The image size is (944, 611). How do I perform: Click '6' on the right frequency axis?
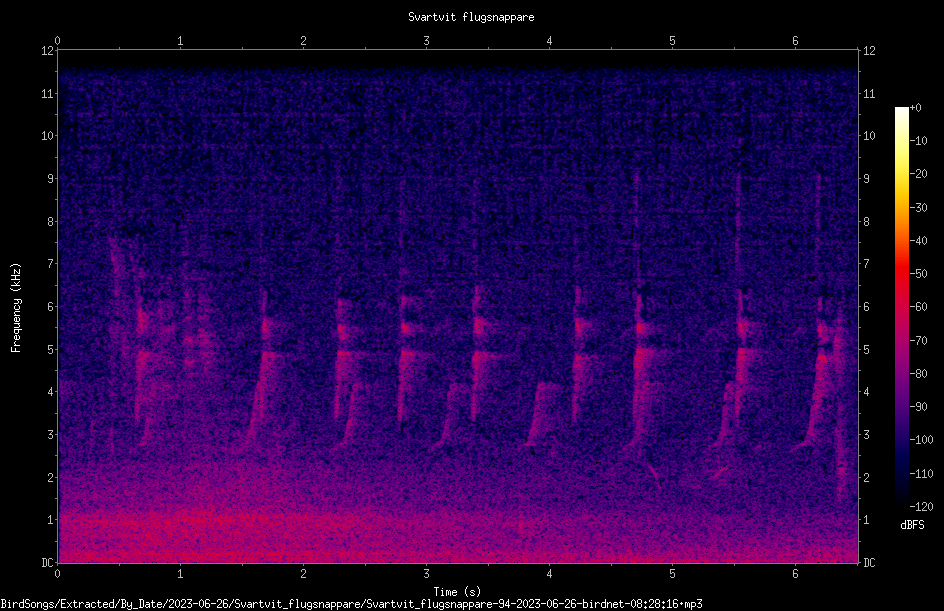click(x=866, y=306)
